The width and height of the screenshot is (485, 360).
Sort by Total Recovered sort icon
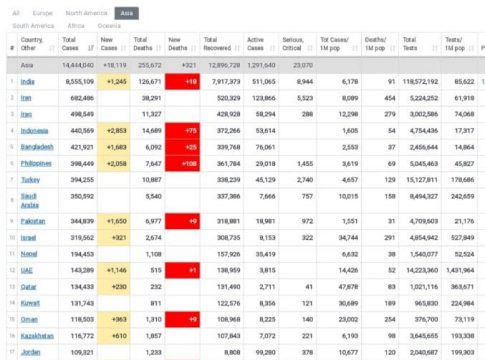tap(237, 48)
